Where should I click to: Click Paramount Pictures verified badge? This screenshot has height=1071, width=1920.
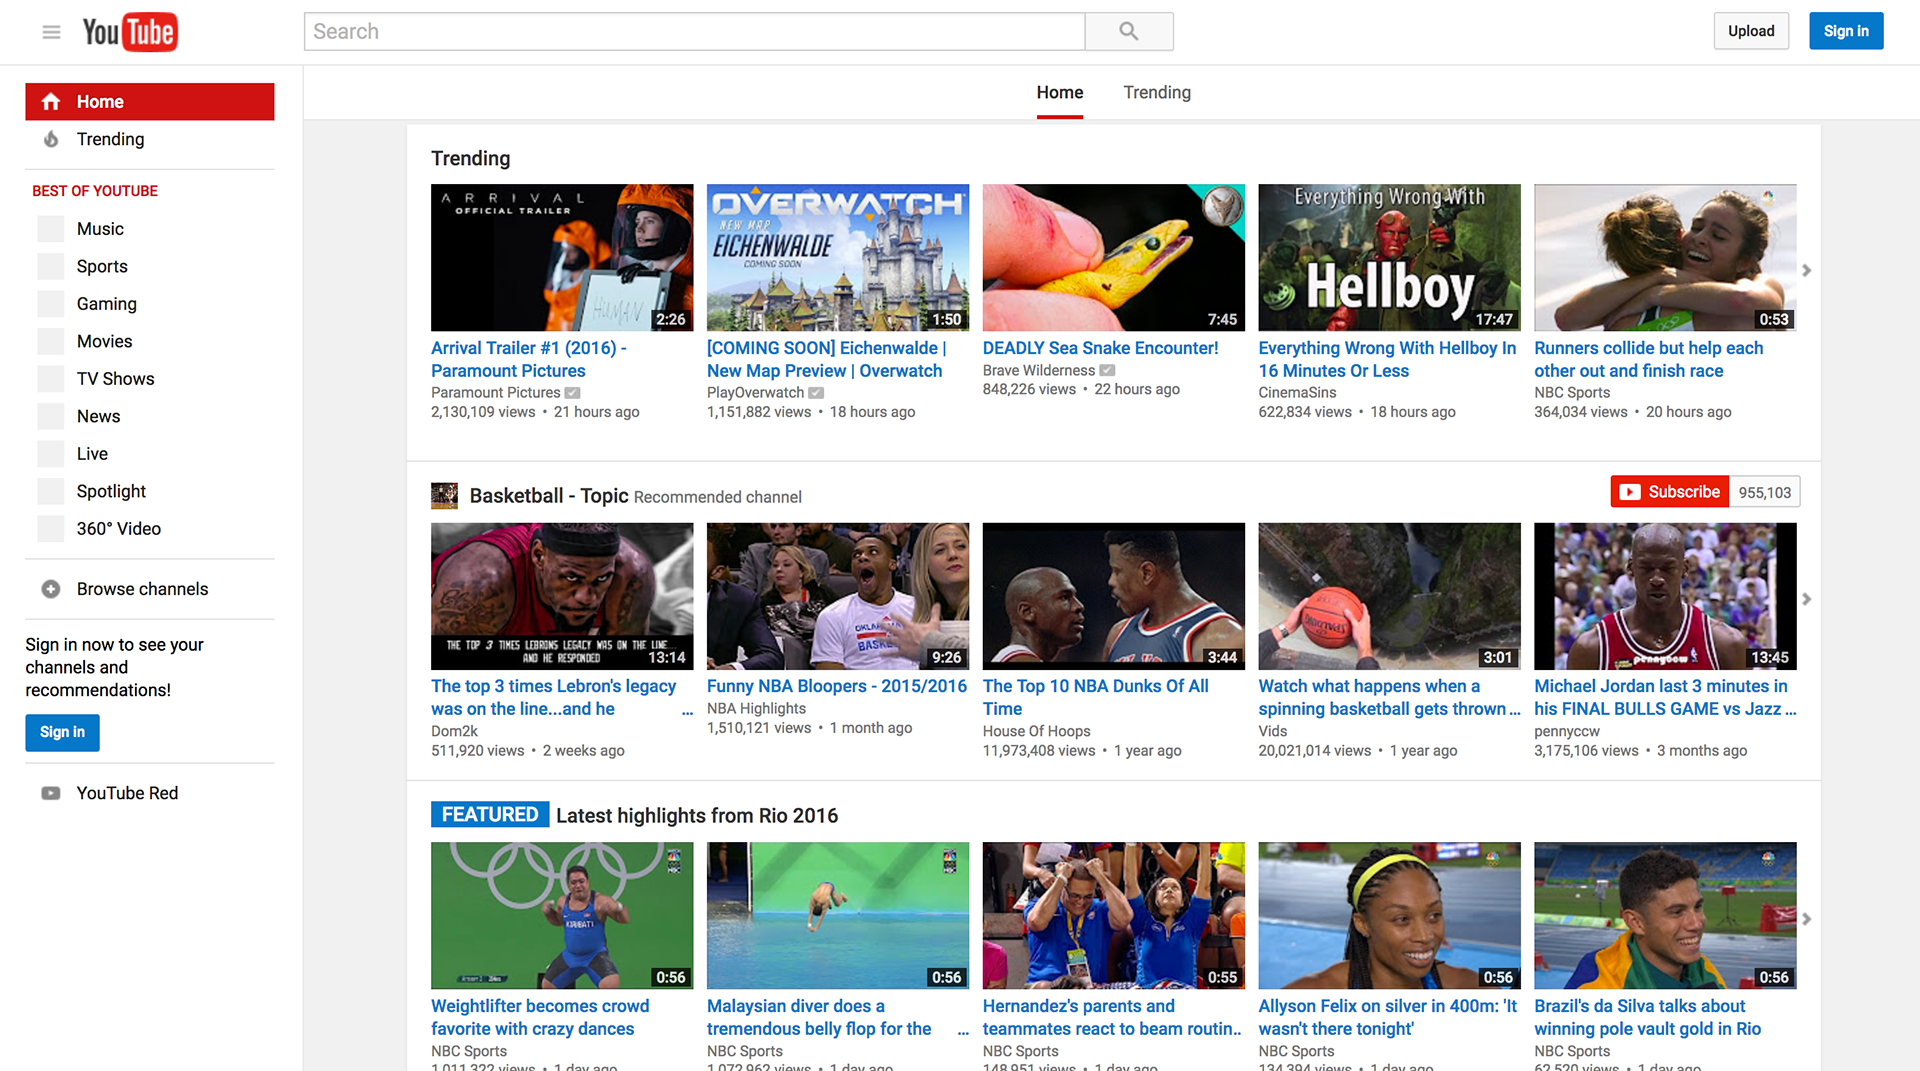572,393
